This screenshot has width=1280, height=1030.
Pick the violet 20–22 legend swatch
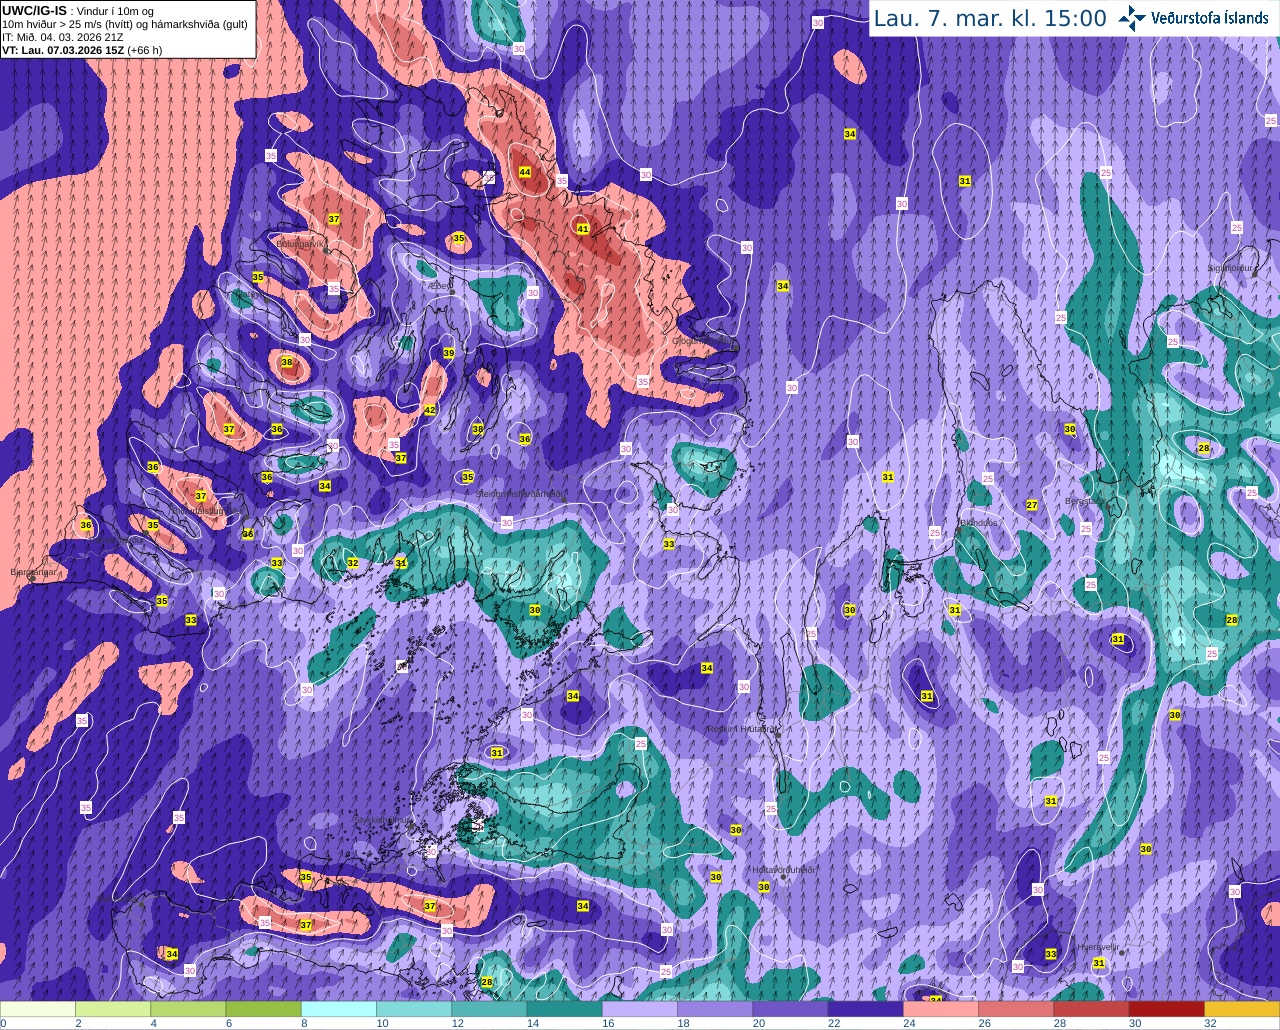[790, 1009]
